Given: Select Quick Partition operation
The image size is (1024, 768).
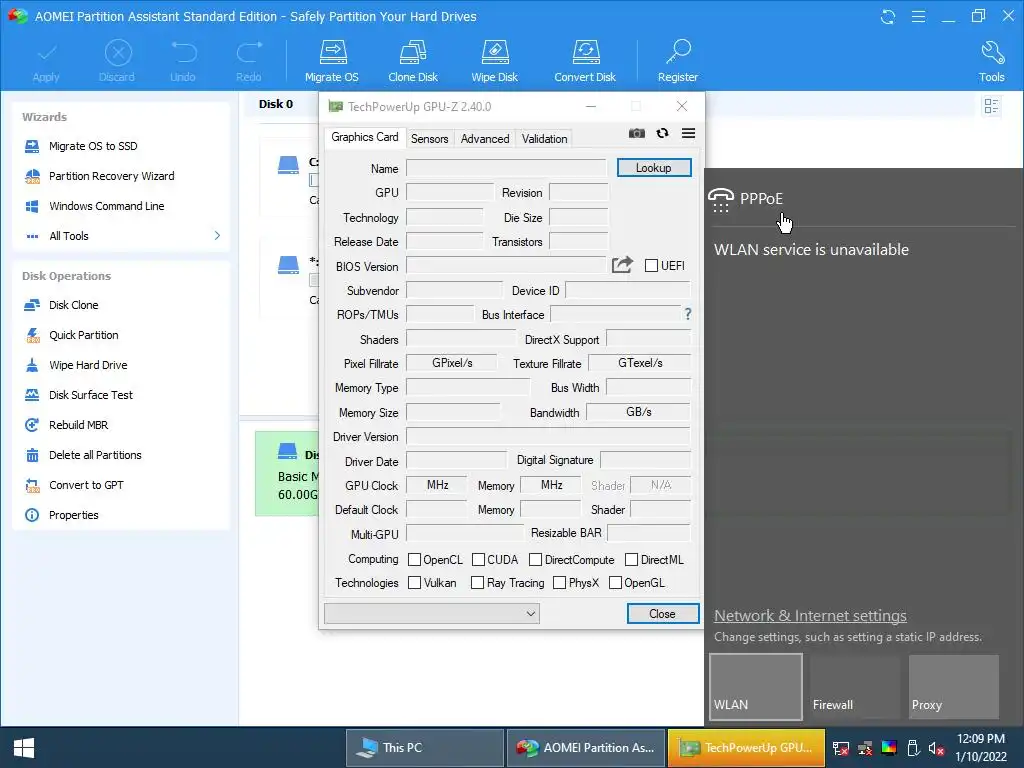Looking at the screenshot, I should coord(71,335).
